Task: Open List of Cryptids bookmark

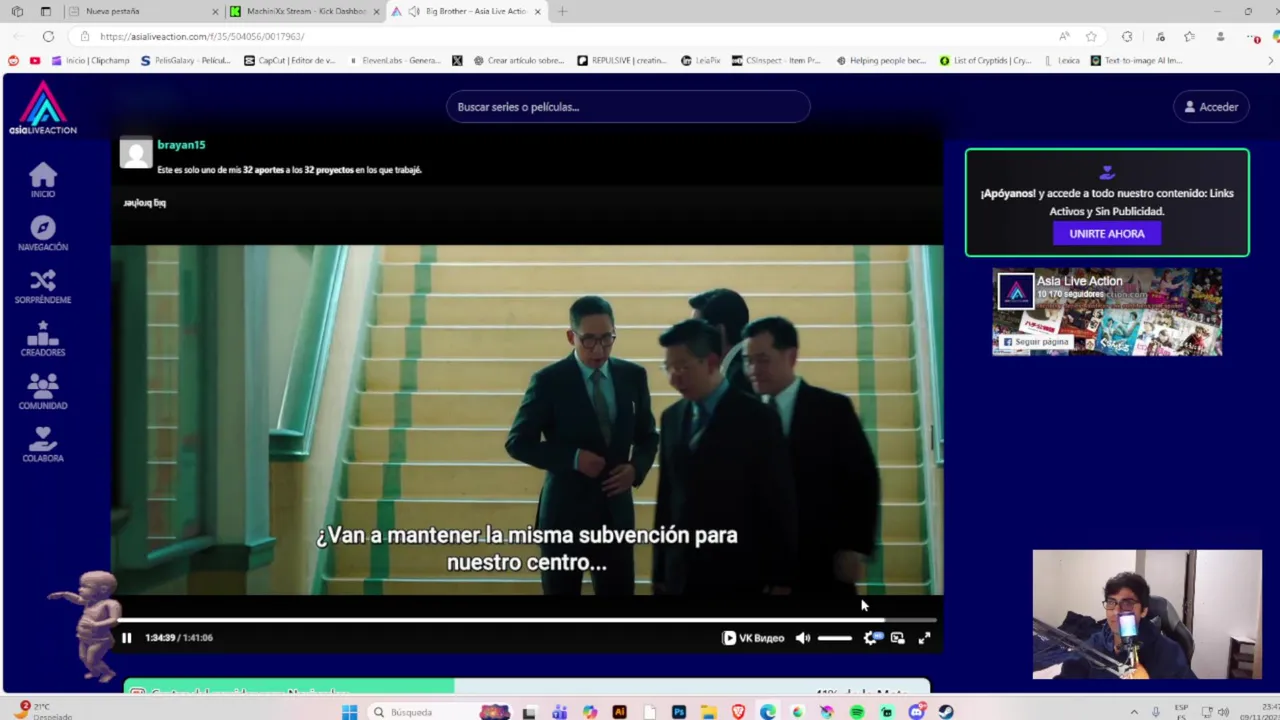Action: coord(985,60)
